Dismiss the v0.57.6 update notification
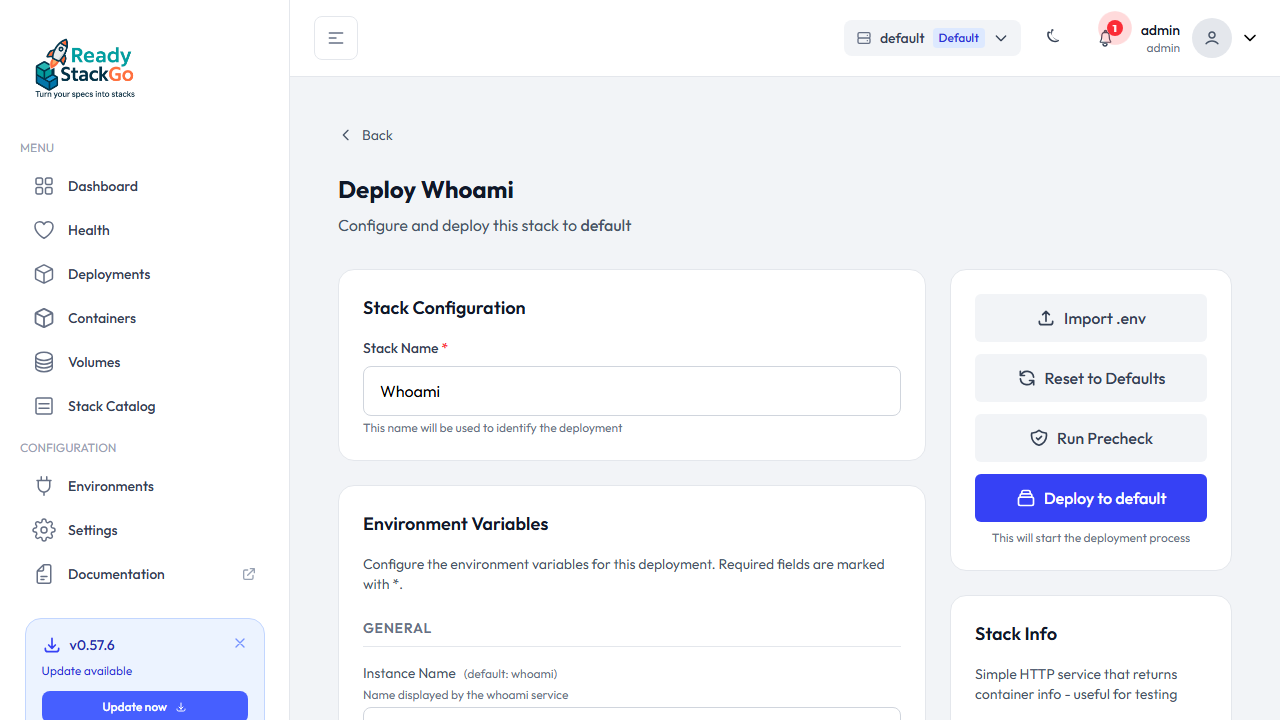The image size is (1280, 720). [x=239, y=643]
